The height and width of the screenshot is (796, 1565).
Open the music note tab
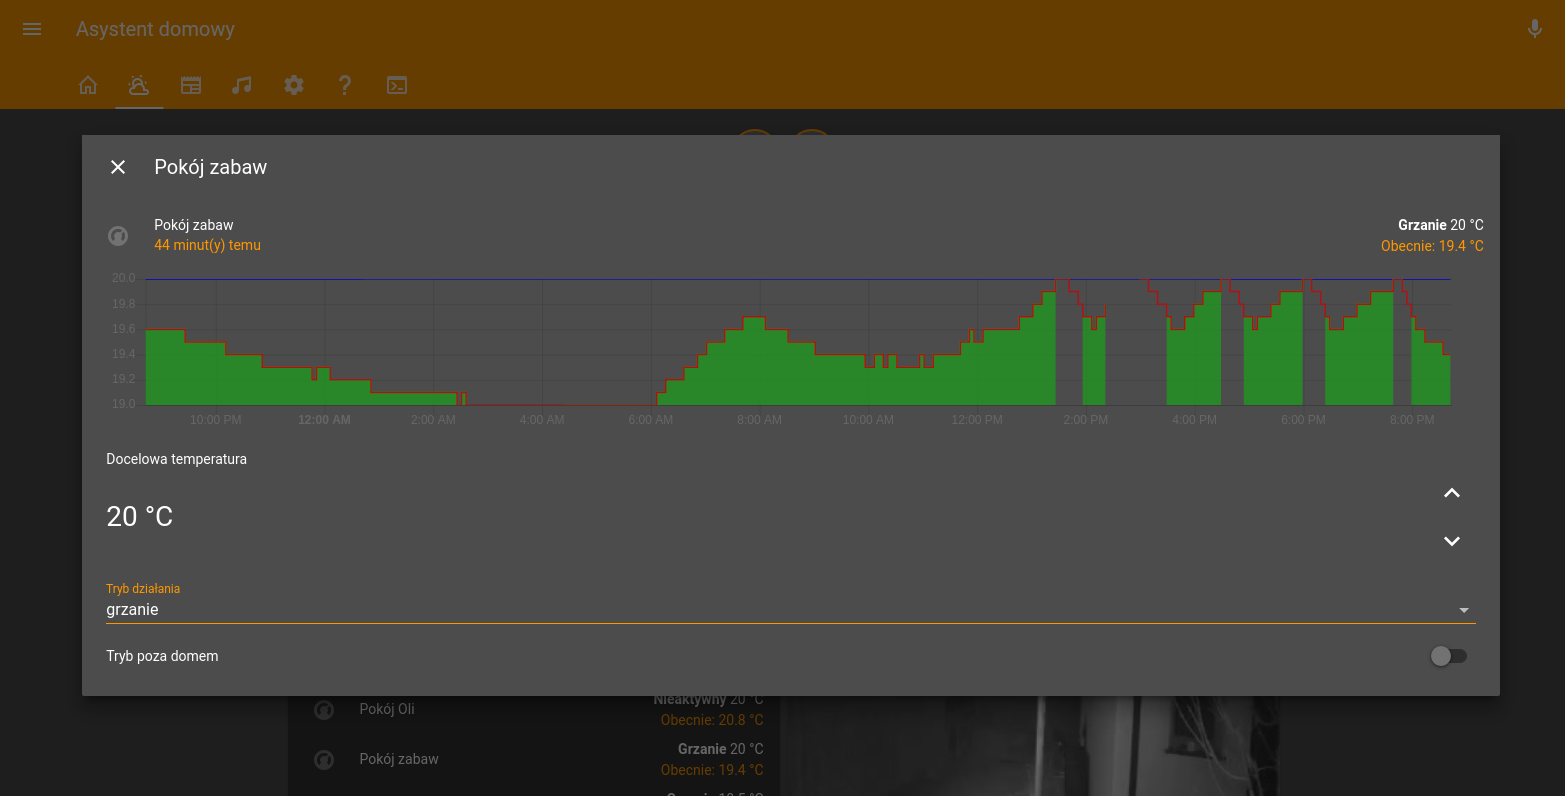(242, 85)
